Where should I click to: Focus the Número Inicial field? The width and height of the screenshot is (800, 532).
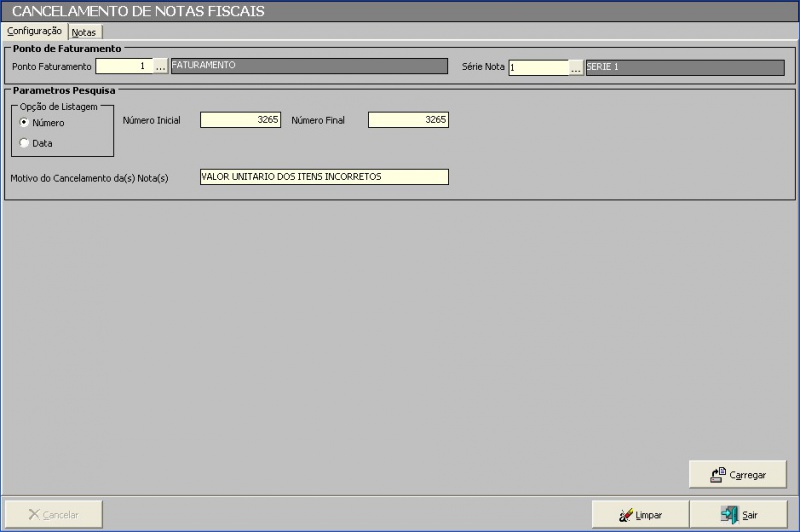point(240,120)
